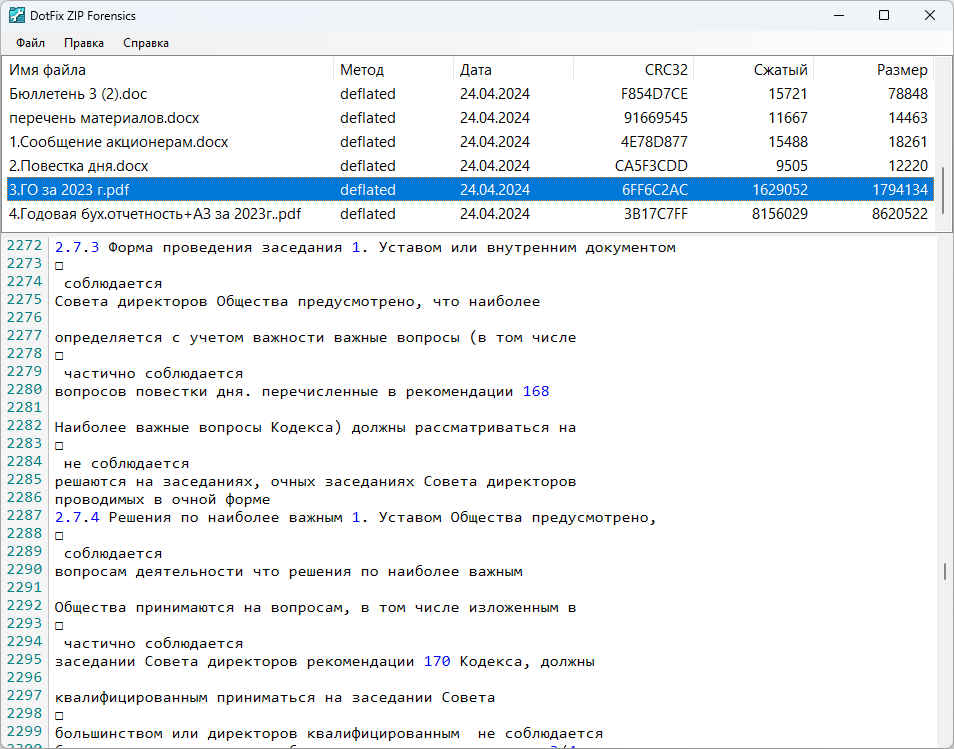
Task: Sort by Метод column header
Action: coord(393,70)
